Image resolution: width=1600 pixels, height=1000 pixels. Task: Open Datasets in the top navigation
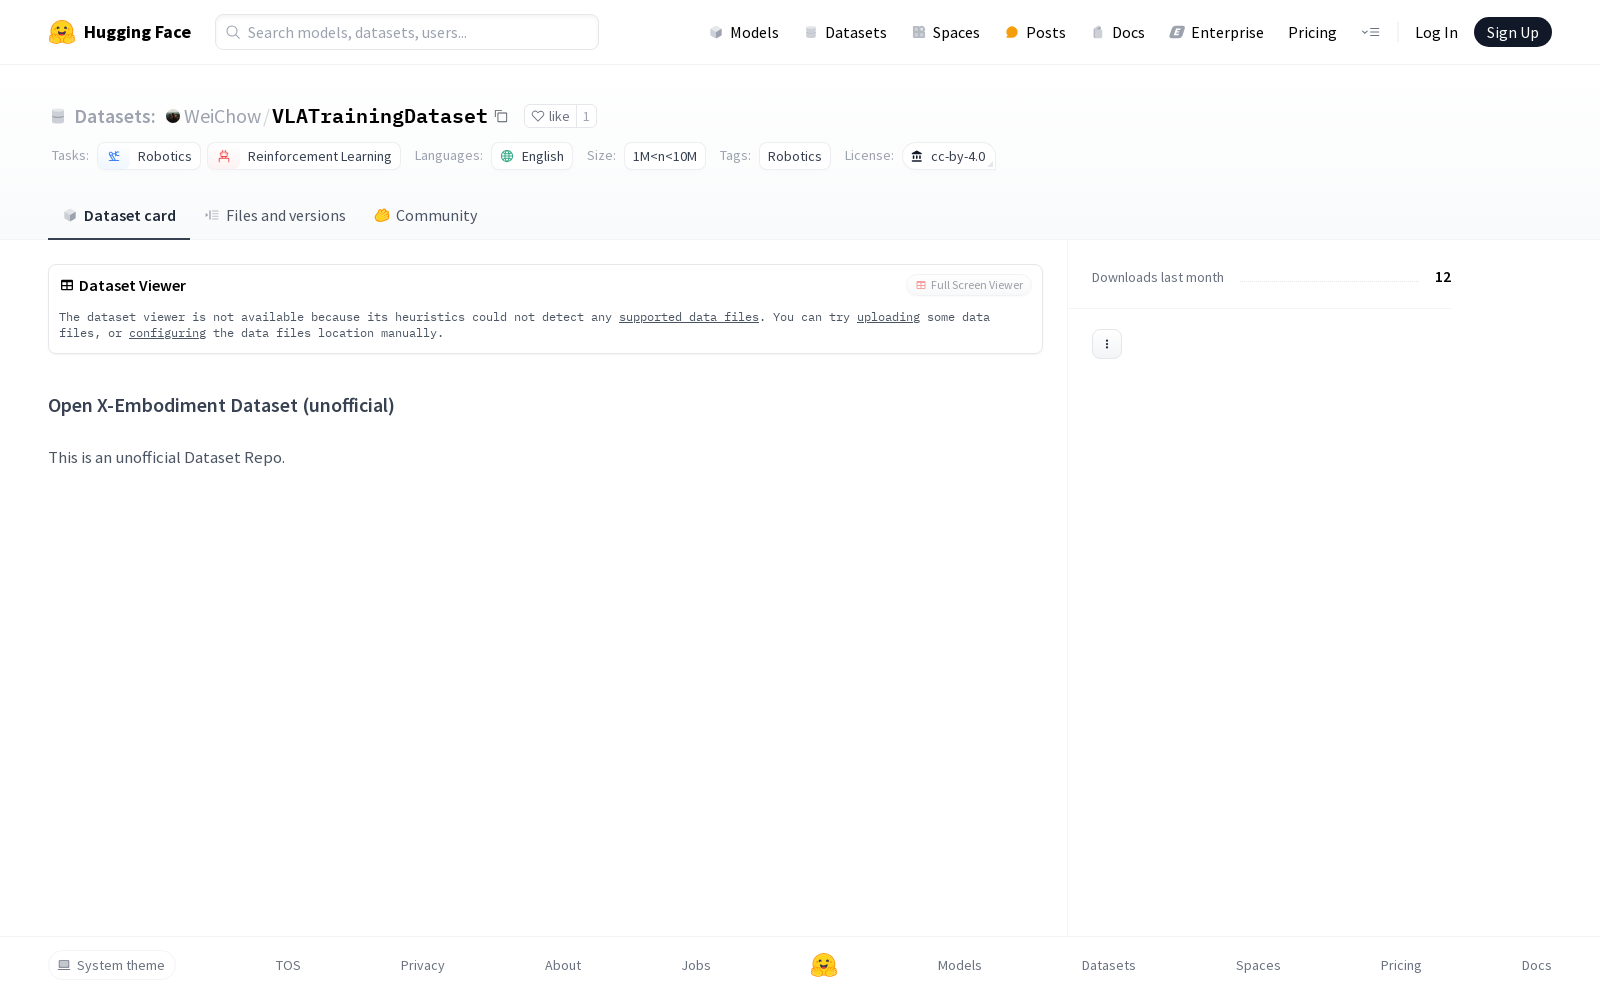click(846, 32)
